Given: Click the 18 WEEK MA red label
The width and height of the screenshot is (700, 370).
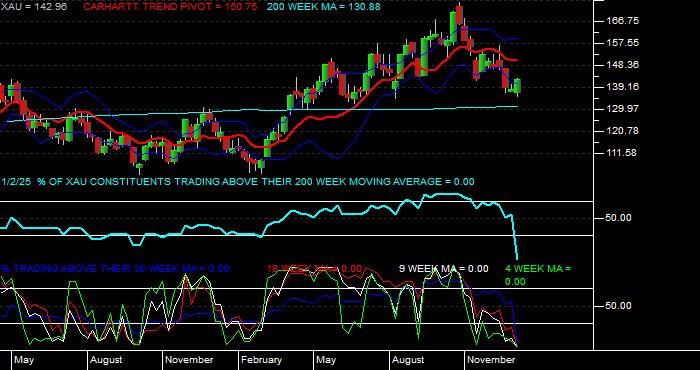Looking at the screenshot, I should [314, 269].
